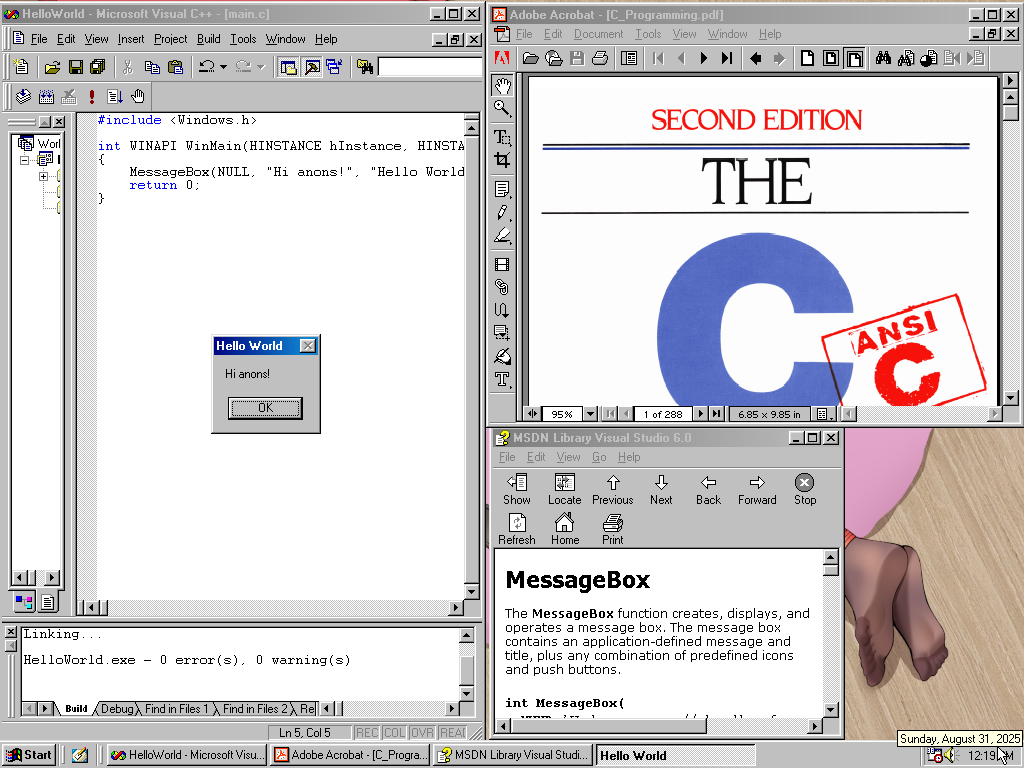Close the Hello World message box
Image resolution: width=1024 pixels, height=768 pixels.
pos(308,345)
